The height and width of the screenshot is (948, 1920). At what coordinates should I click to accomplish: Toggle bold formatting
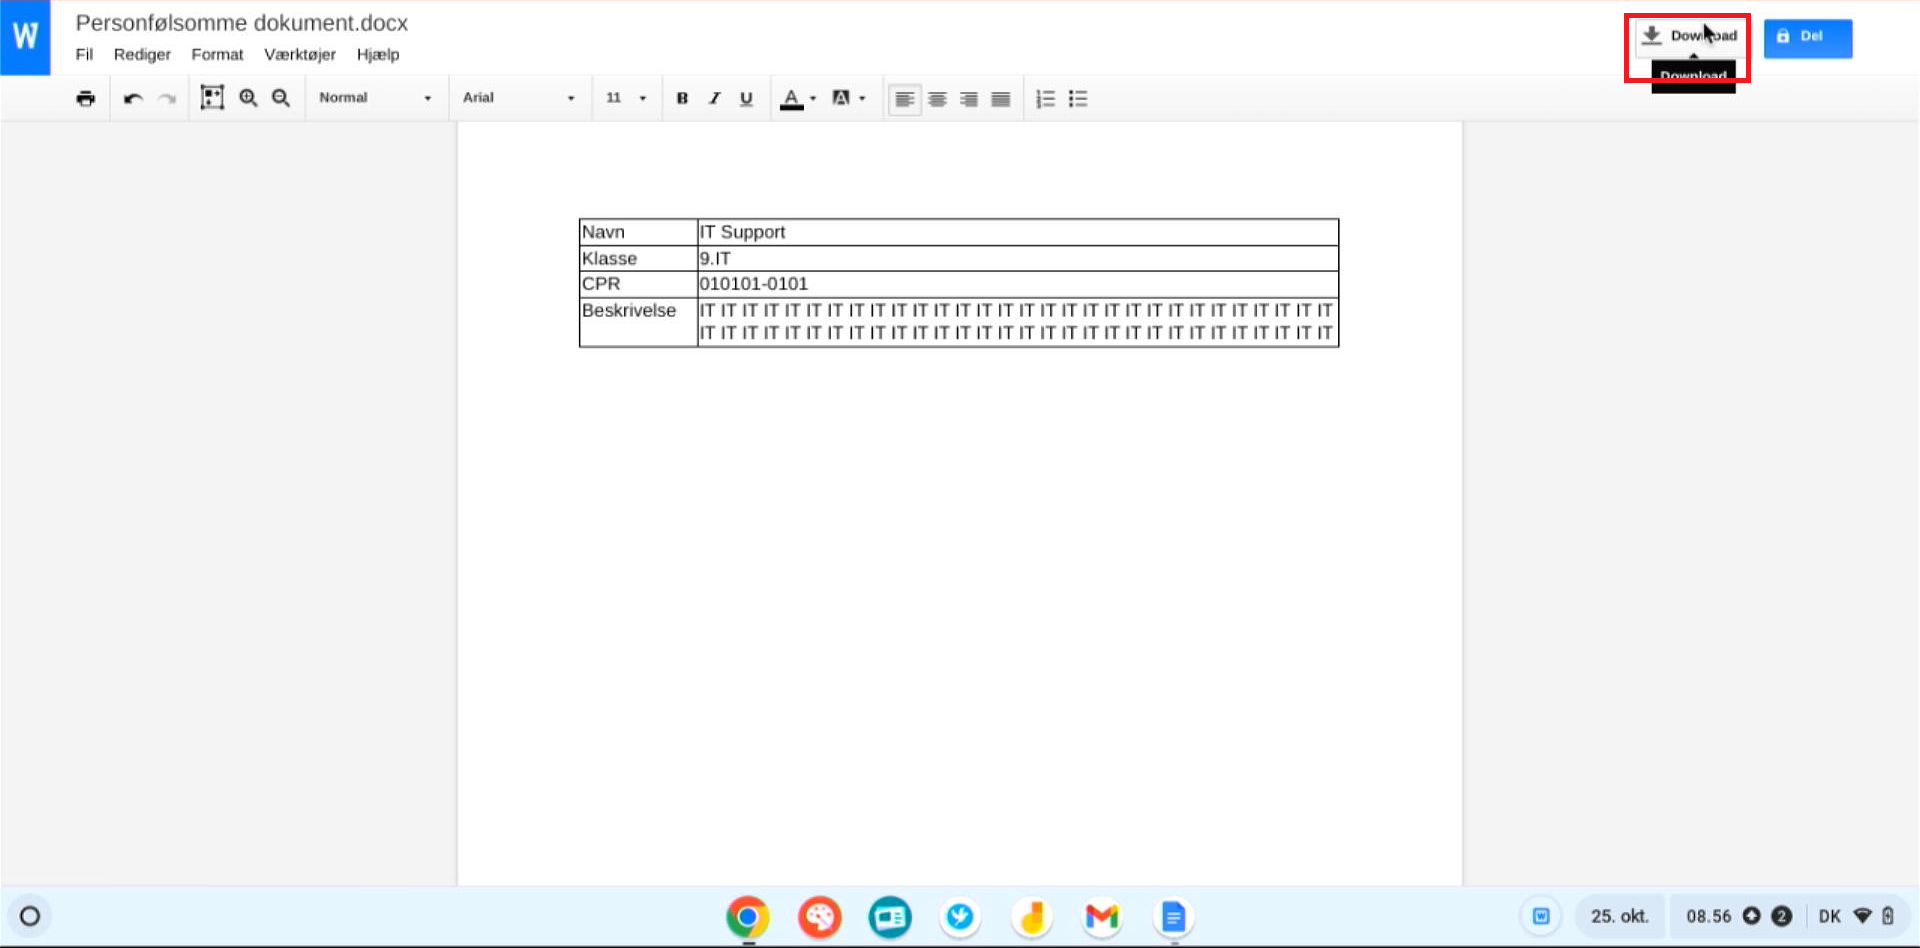(x=682, y=98)
